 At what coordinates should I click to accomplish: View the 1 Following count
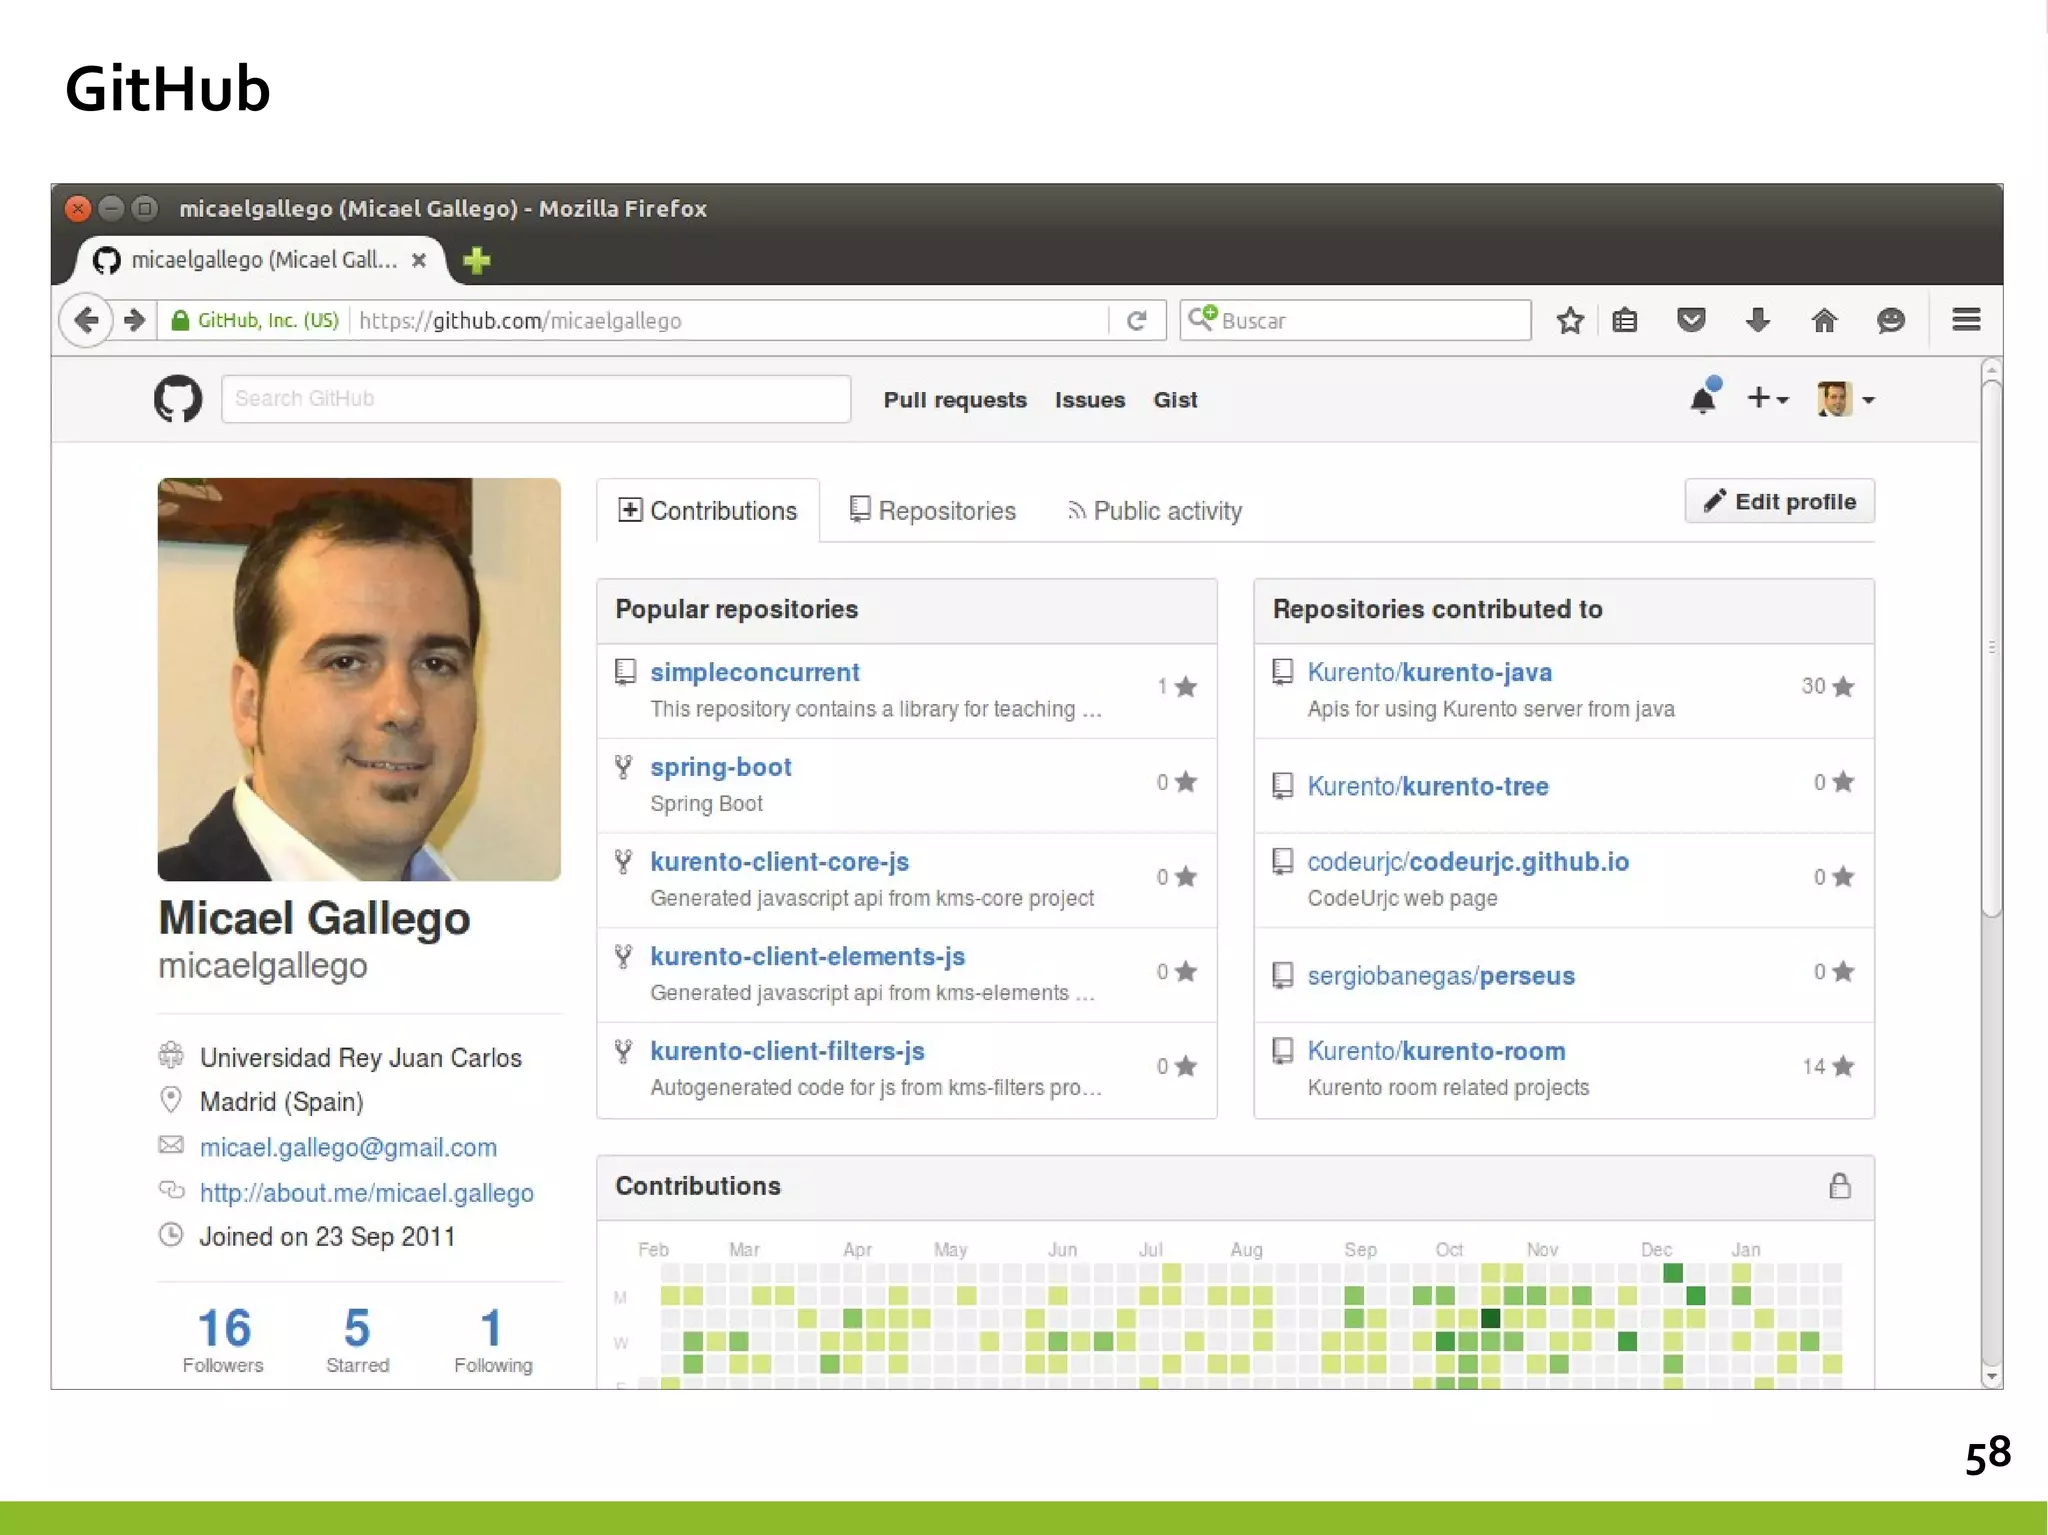point(493,1339)
